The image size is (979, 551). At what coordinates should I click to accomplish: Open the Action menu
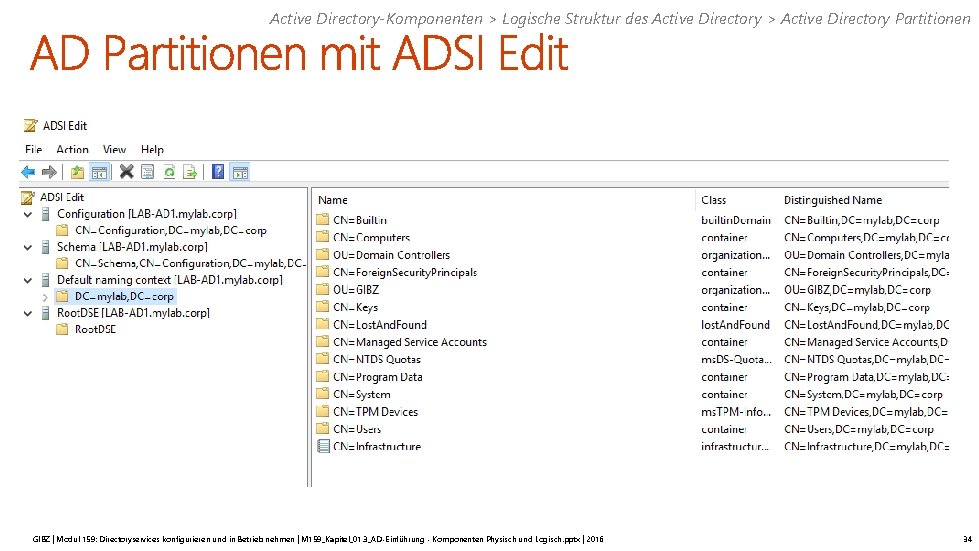pos(72,150)
